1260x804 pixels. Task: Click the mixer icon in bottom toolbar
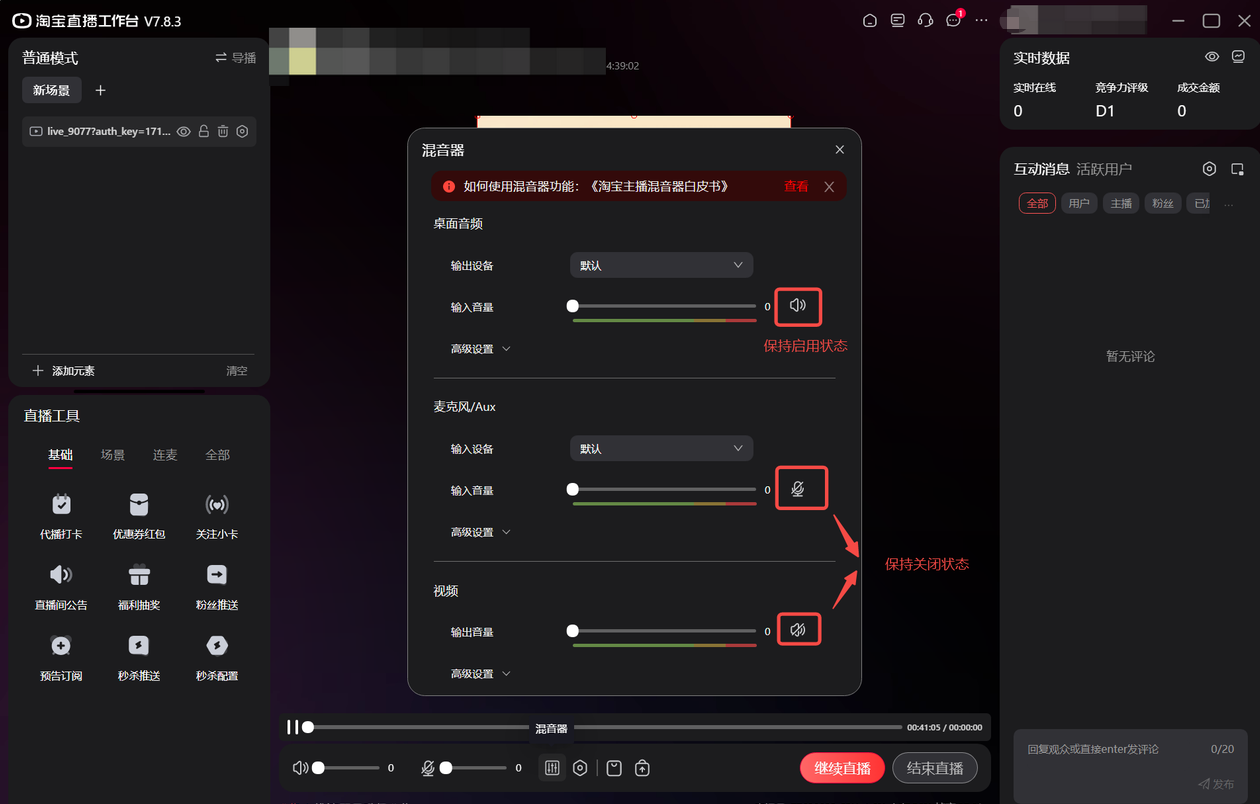click(552, 768)
